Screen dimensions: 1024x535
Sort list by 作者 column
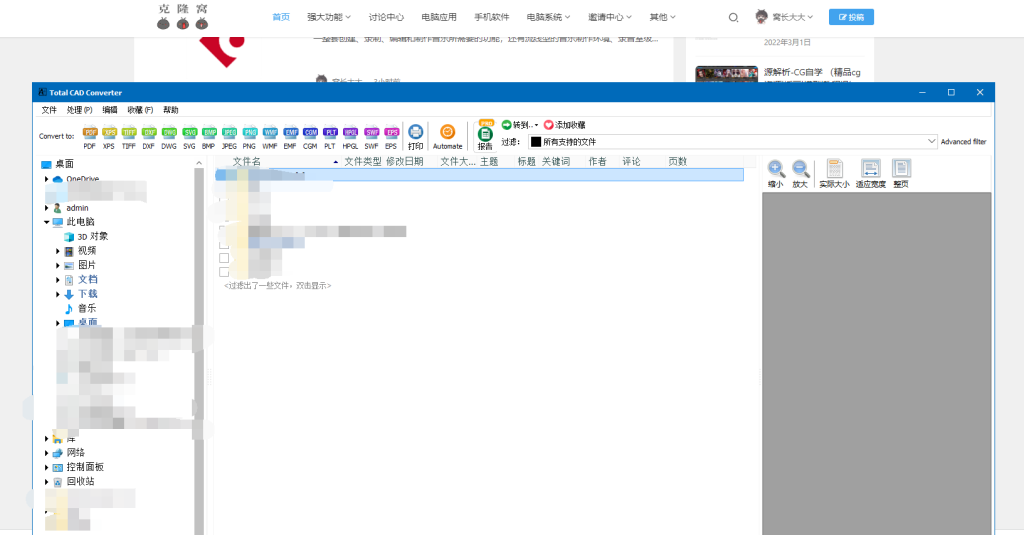[598, 161]
